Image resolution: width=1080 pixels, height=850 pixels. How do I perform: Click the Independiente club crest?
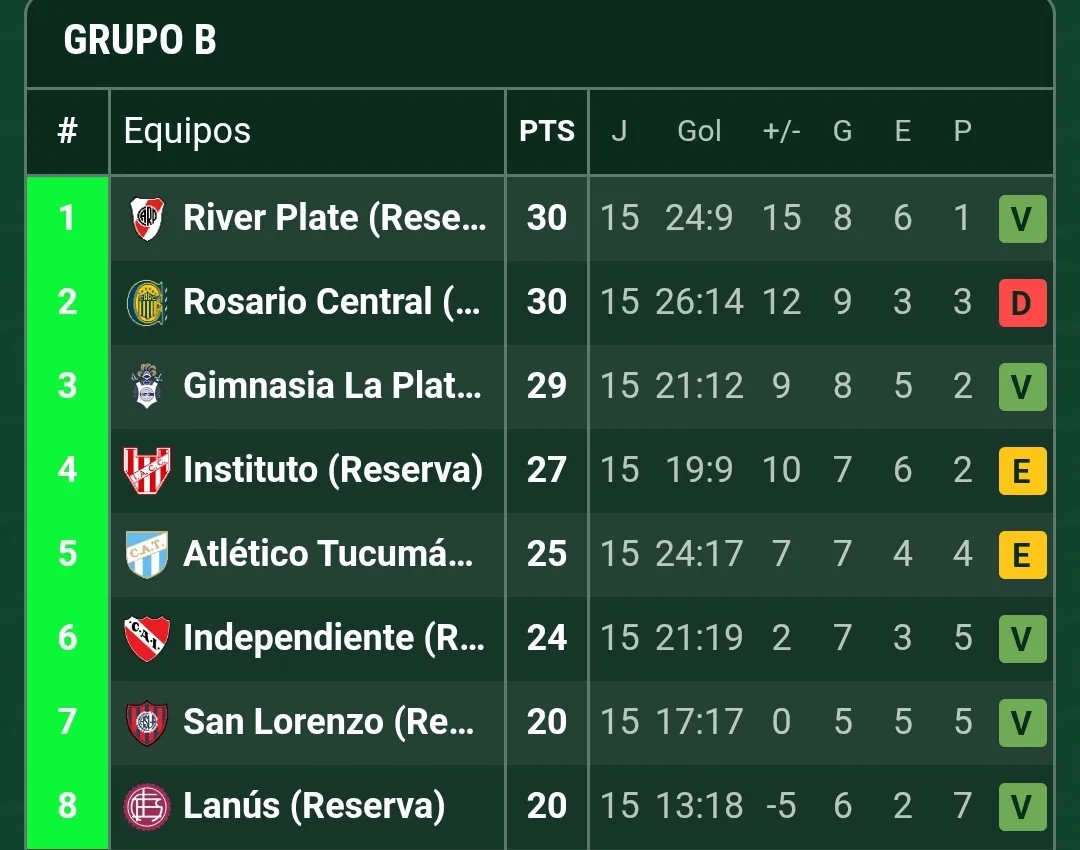pos(147,638)
